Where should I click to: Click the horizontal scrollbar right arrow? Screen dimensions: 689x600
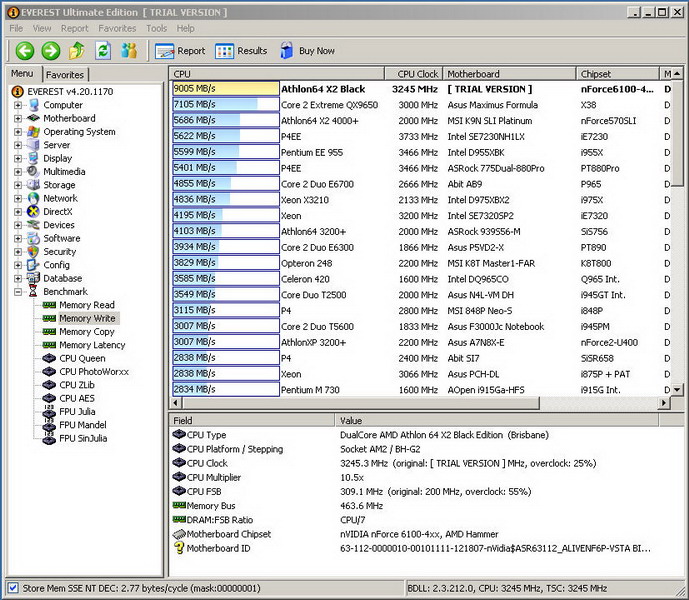664,403
